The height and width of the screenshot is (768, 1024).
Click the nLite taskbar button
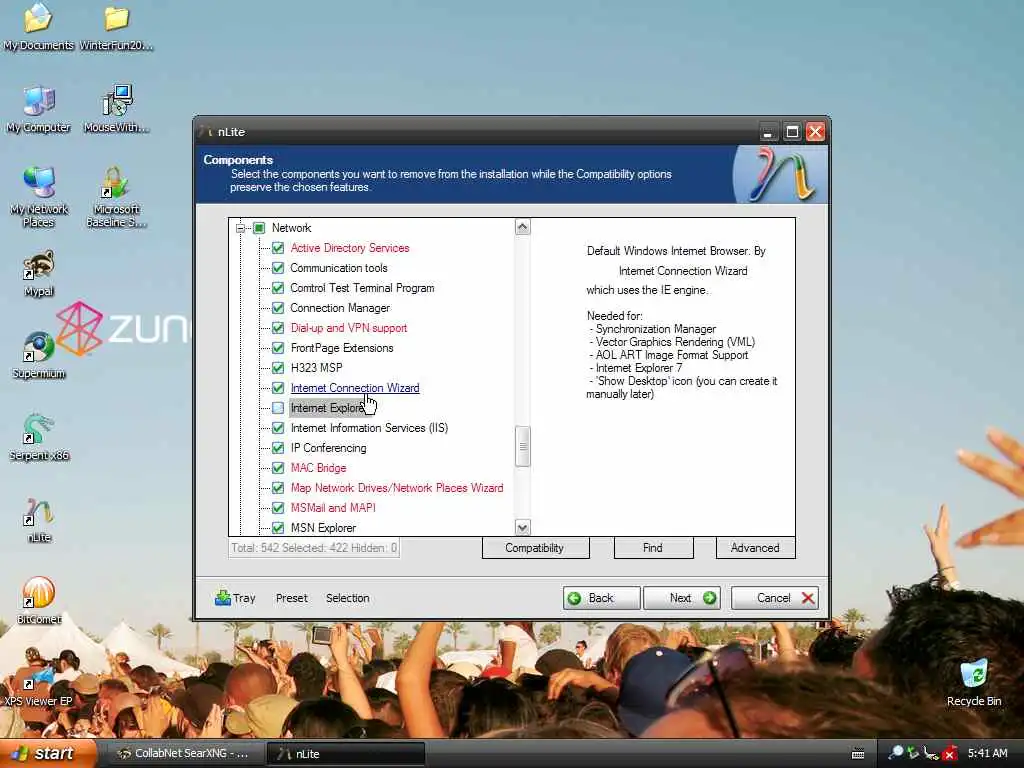tap(346, 754)
